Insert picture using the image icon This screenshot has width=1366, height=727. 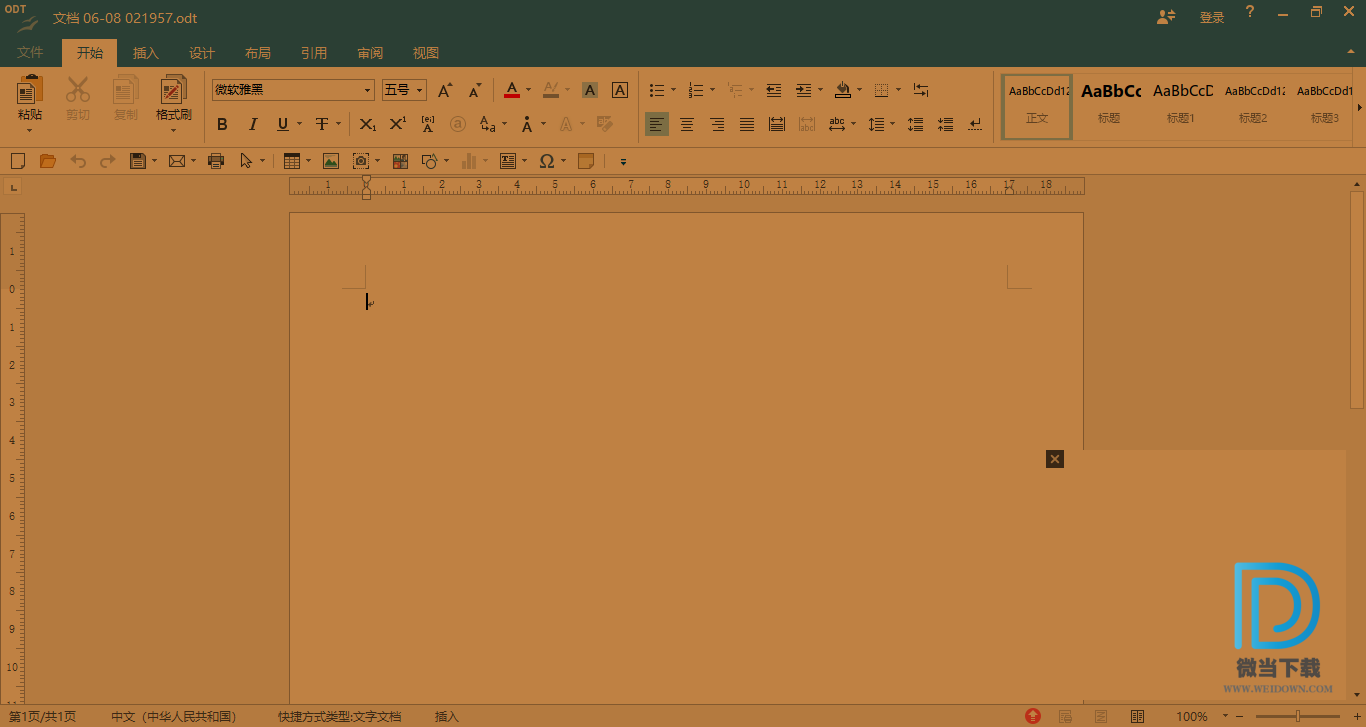tap(331, 160)
